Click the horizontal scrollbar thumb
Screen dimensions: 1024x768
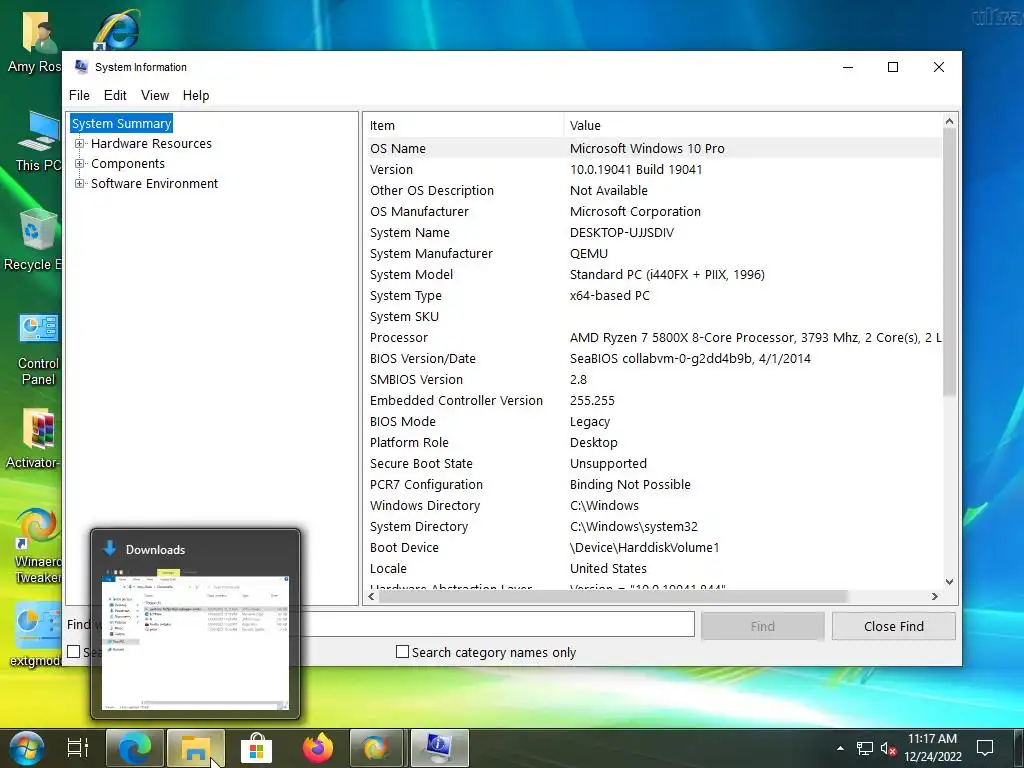click(613, 596)
